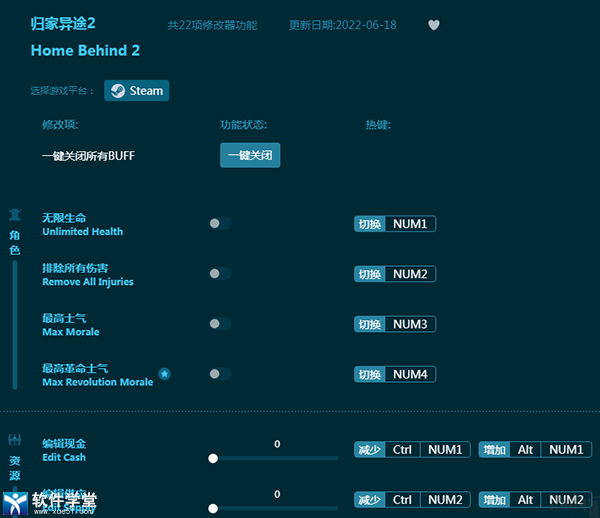Toggle Unlimited Health switch
The image size is (600, 518).
pos(220,224)
